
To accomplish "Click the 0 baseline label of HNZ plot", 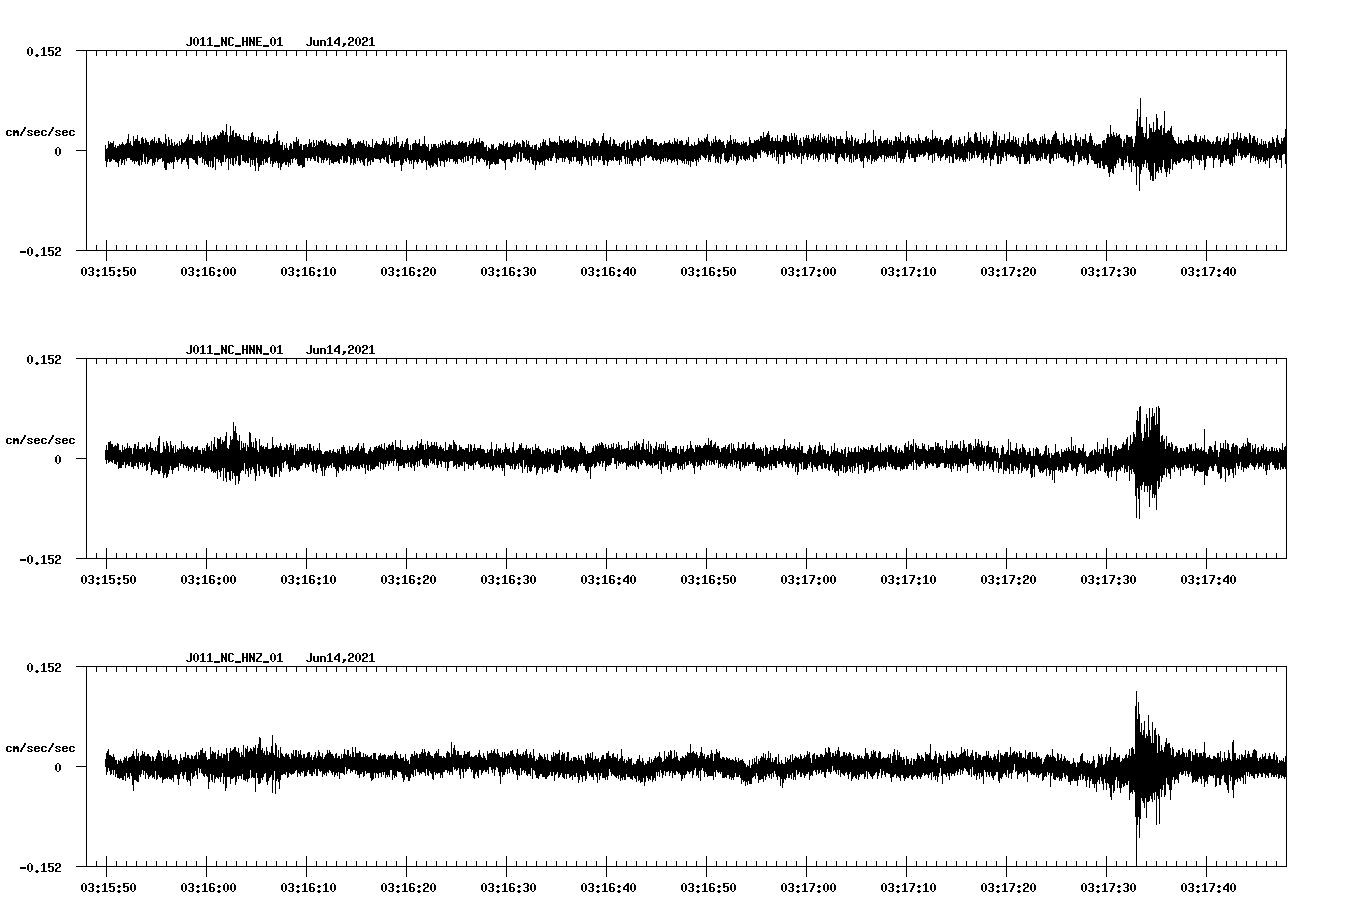I will 58,767.
